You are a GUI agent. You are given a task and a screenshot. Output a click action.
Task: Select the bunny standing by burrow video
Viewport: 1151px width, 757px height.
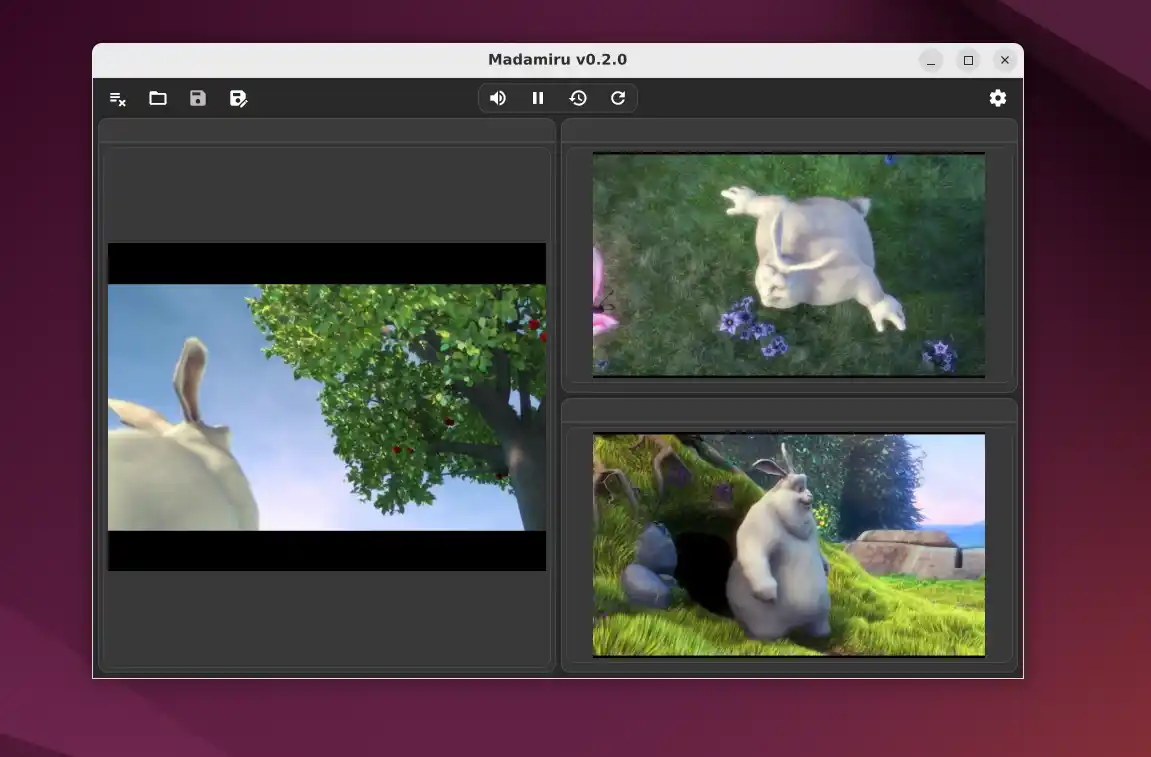789,545
